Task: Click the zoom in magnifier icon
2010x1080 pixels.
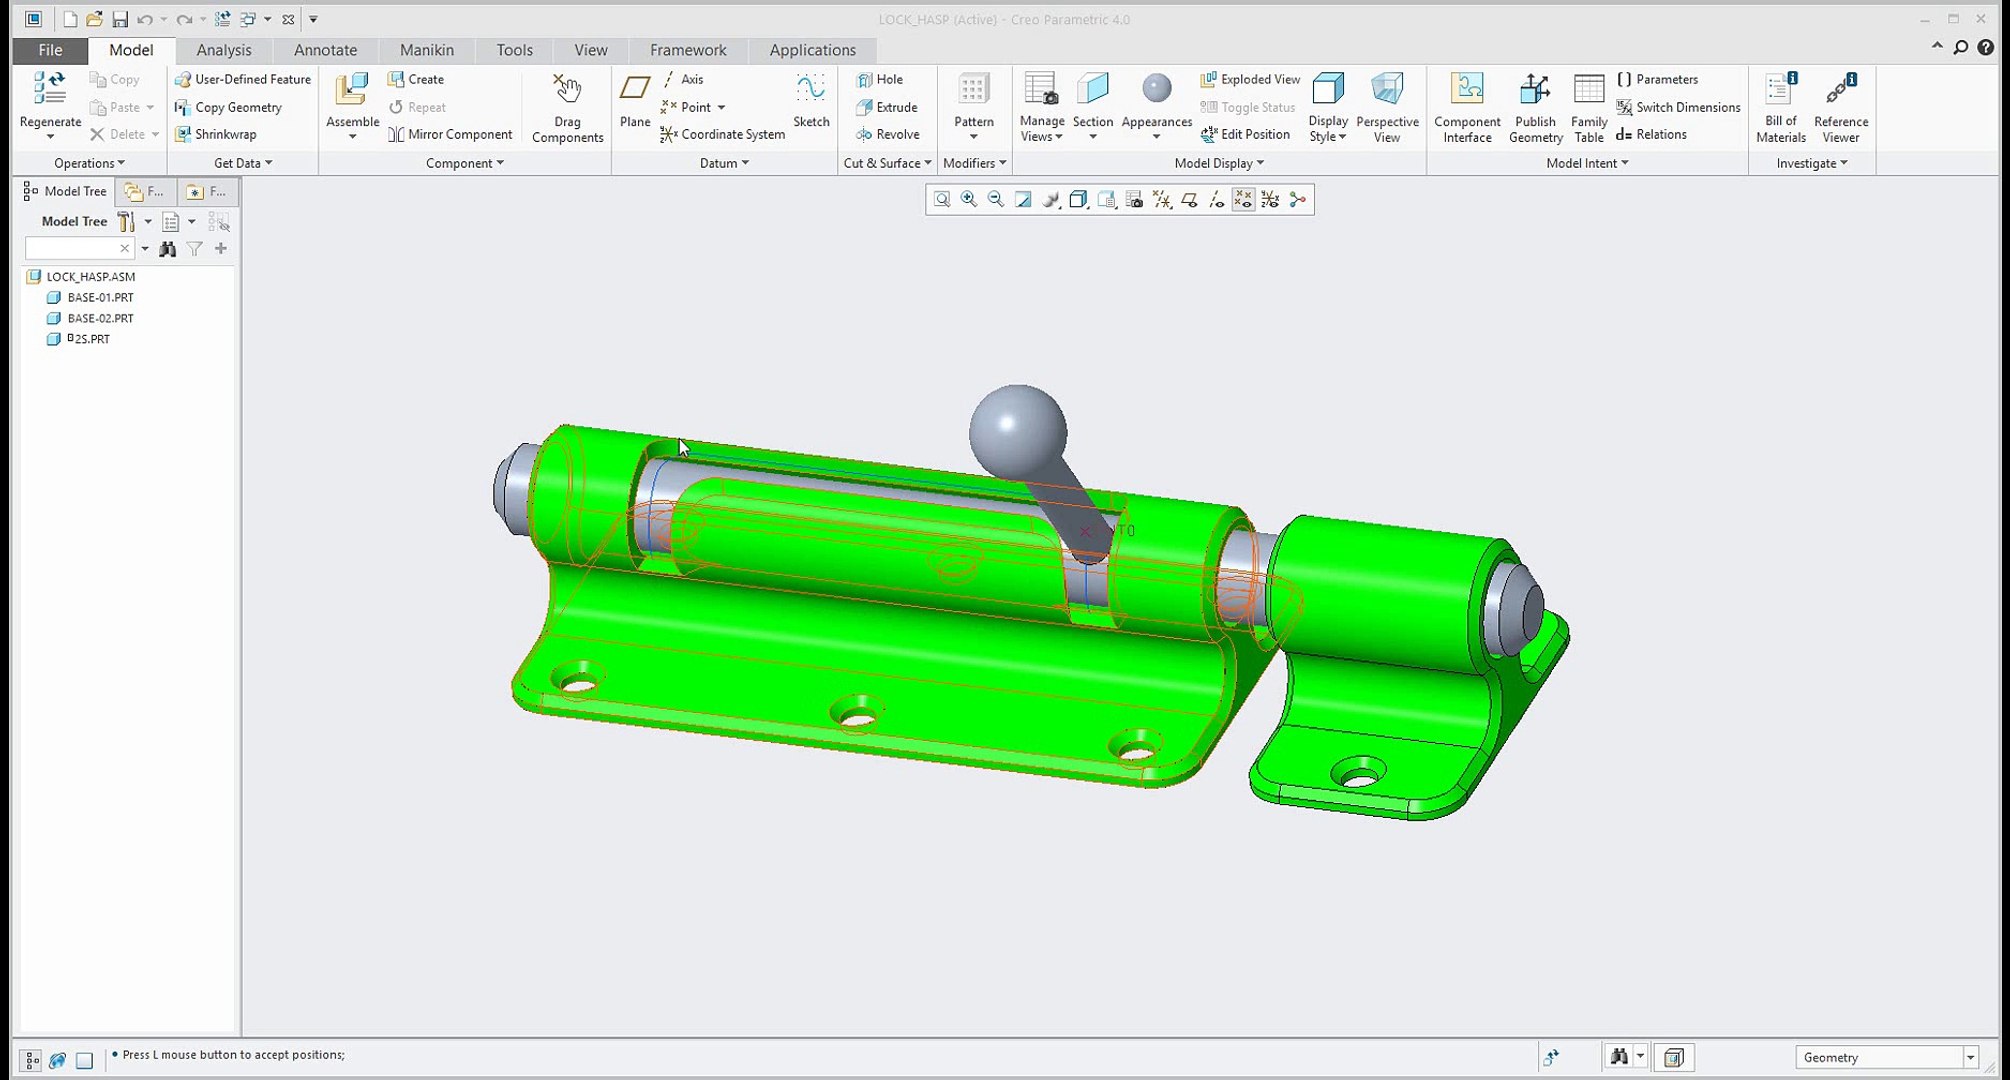Action: pos(969,200)
